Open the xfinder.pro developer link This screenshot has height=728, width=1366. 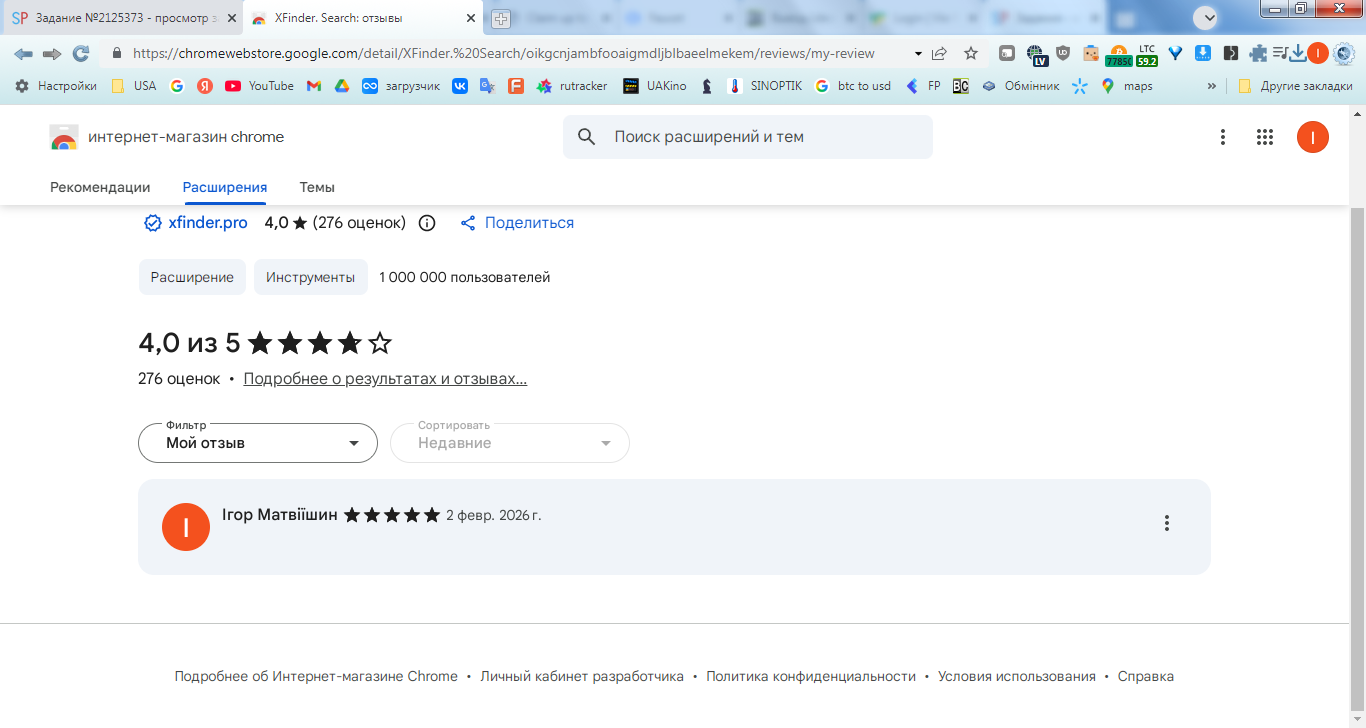pyautogui.click(x=208, y=223)
